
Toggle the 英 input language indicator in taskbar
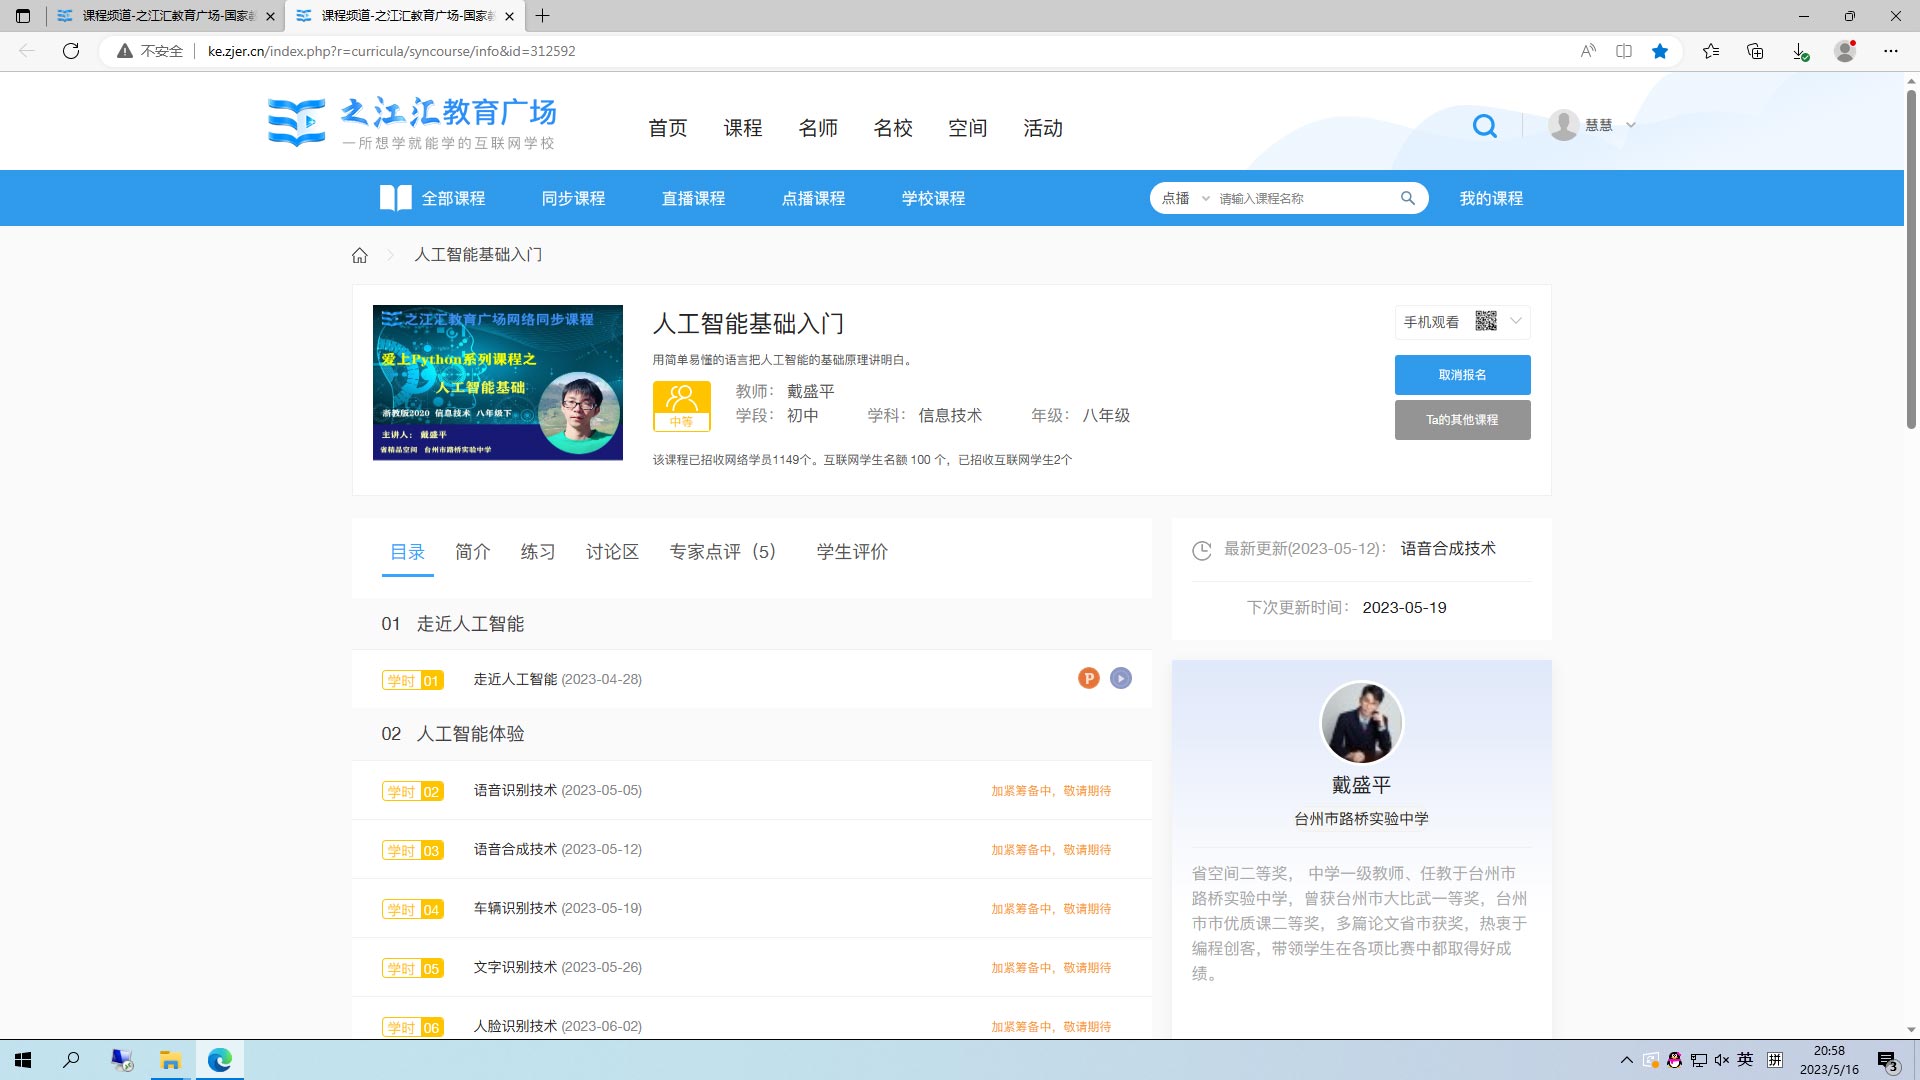(x=1745, y=1060)
